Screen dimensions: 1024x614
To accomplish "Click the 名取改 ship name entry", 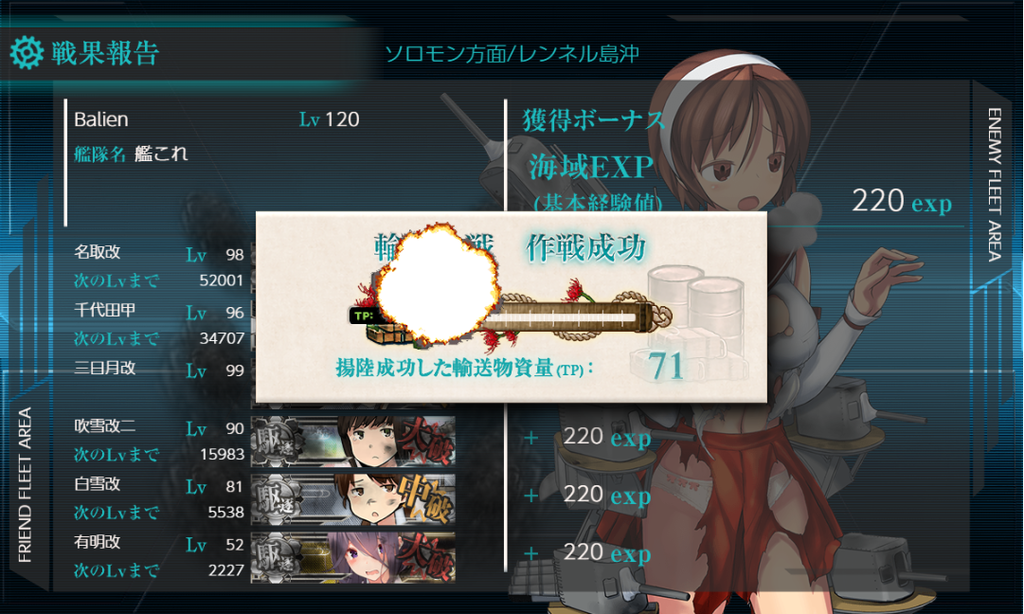I will click(x=97, y=251).
